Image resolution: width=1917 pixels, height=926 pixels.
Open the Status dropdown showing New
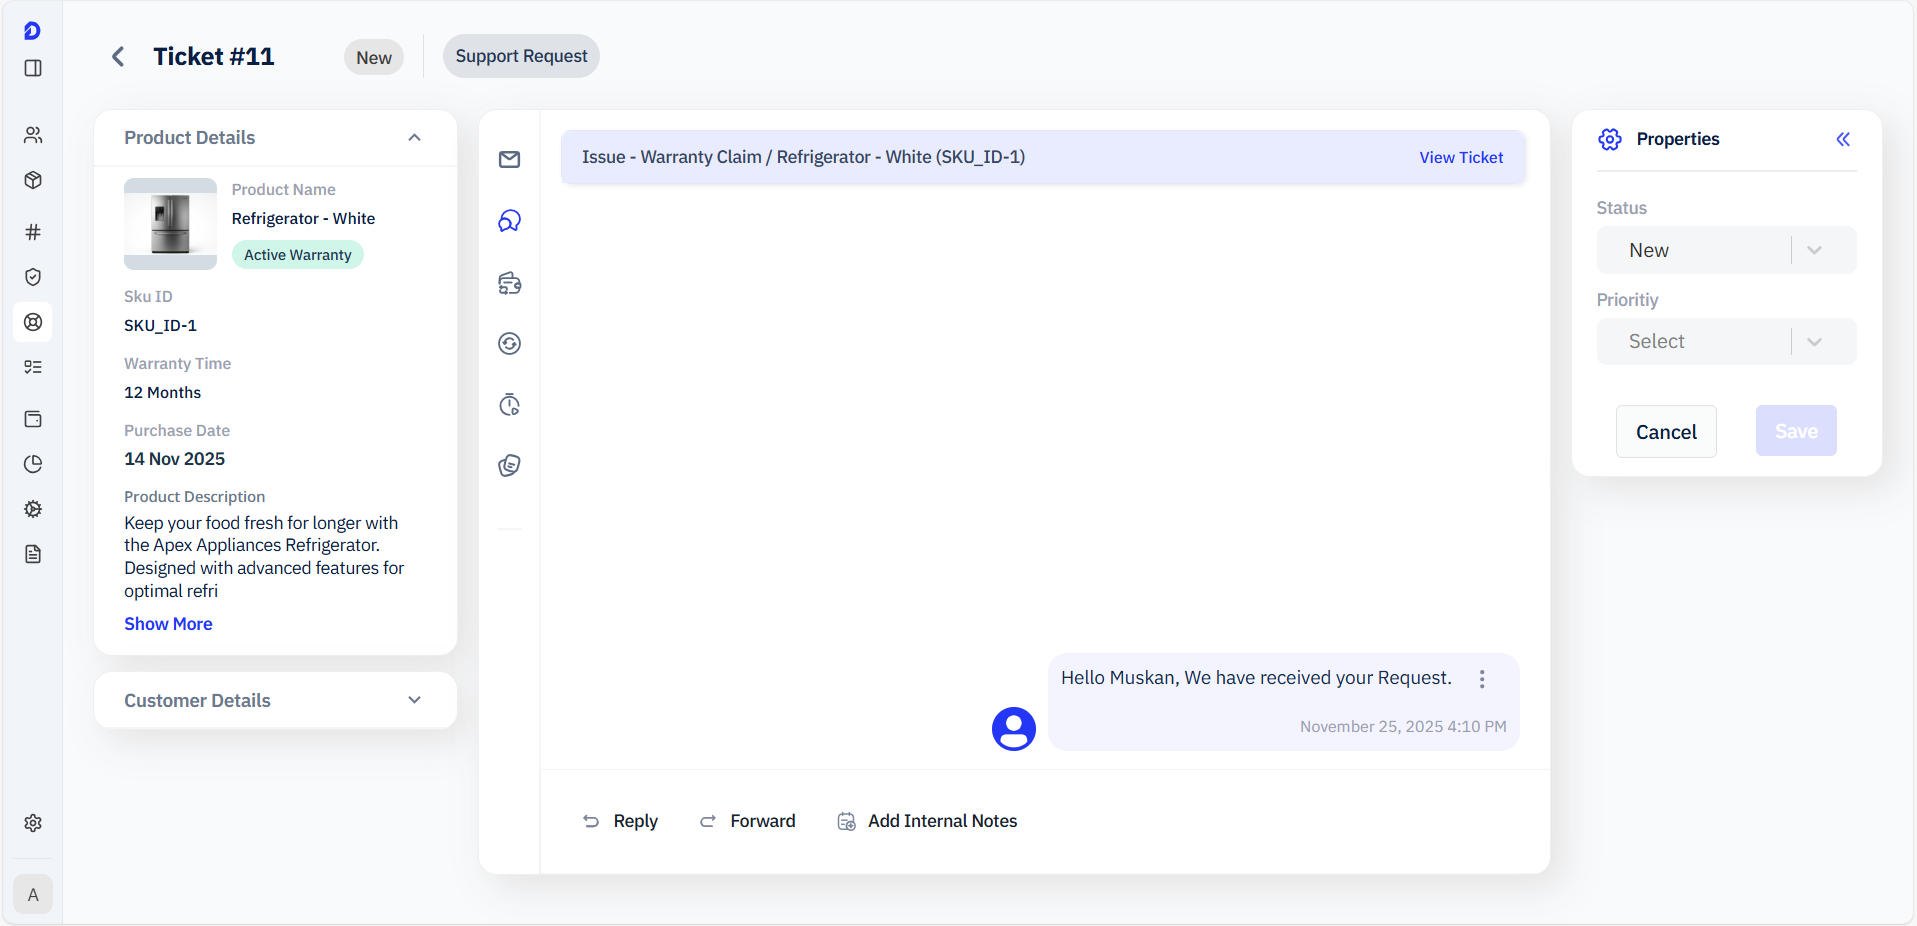click(1725, 250)
